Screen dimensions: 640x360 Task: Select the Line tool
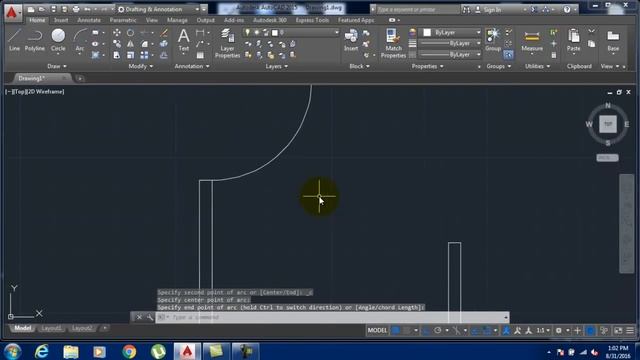click(14, 40)
